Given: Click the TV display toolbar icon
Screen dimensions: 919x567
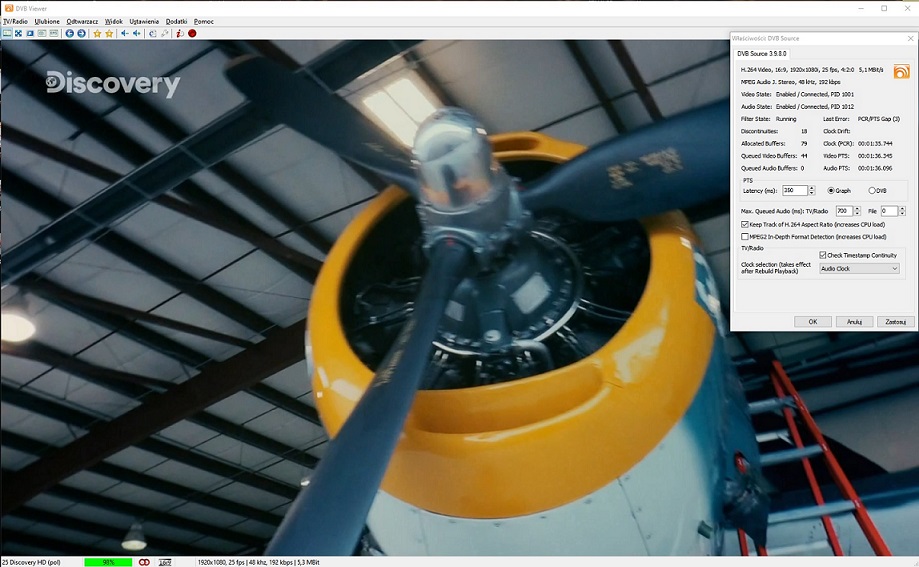Looking at the screenshot, I should (7, 33).
